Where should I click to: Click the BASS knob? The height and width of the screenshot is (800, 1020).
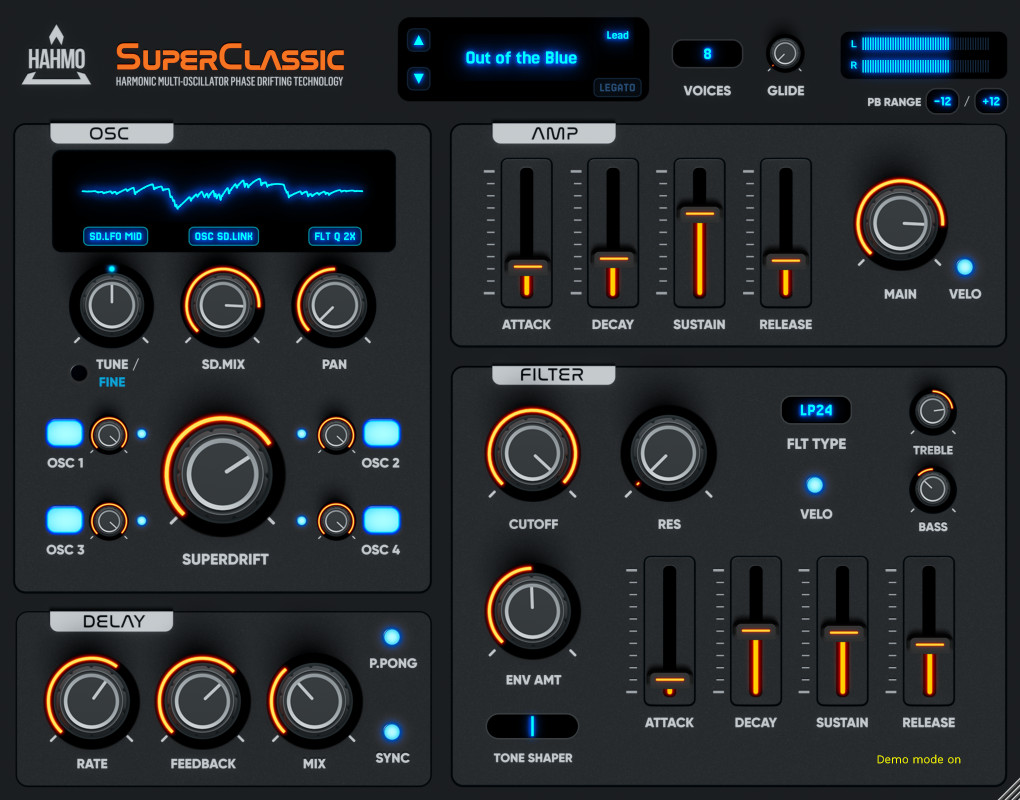[932, 489]
